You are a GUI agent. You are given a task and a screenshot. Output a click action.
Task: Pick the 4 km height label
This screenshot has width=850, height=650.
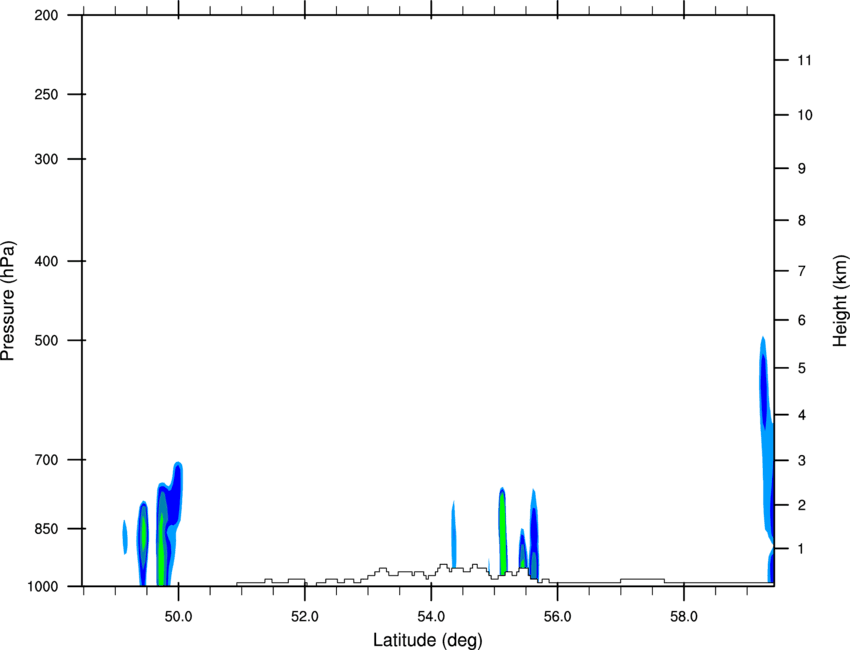click(x=801, y=415)
